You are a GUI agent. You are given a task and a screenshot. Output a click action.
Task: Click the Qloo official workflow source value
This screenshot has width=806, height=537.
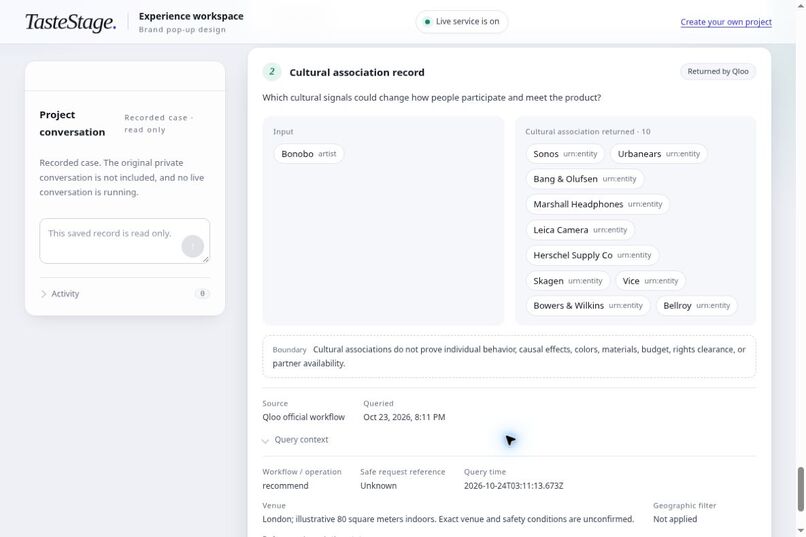click(303, 417)
